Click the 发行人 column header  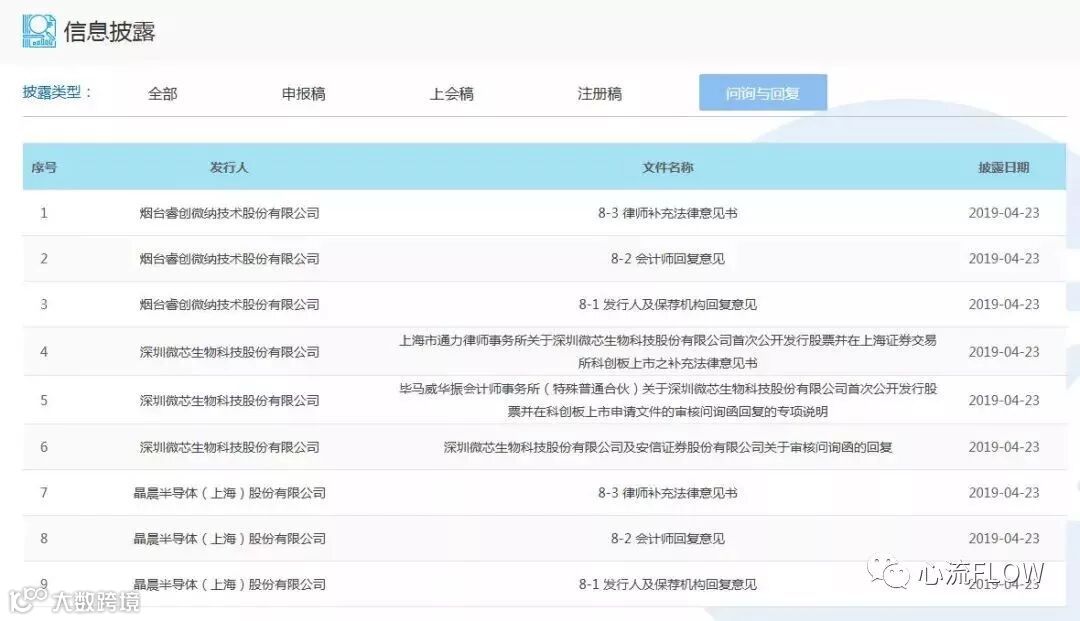click(229, 167)
